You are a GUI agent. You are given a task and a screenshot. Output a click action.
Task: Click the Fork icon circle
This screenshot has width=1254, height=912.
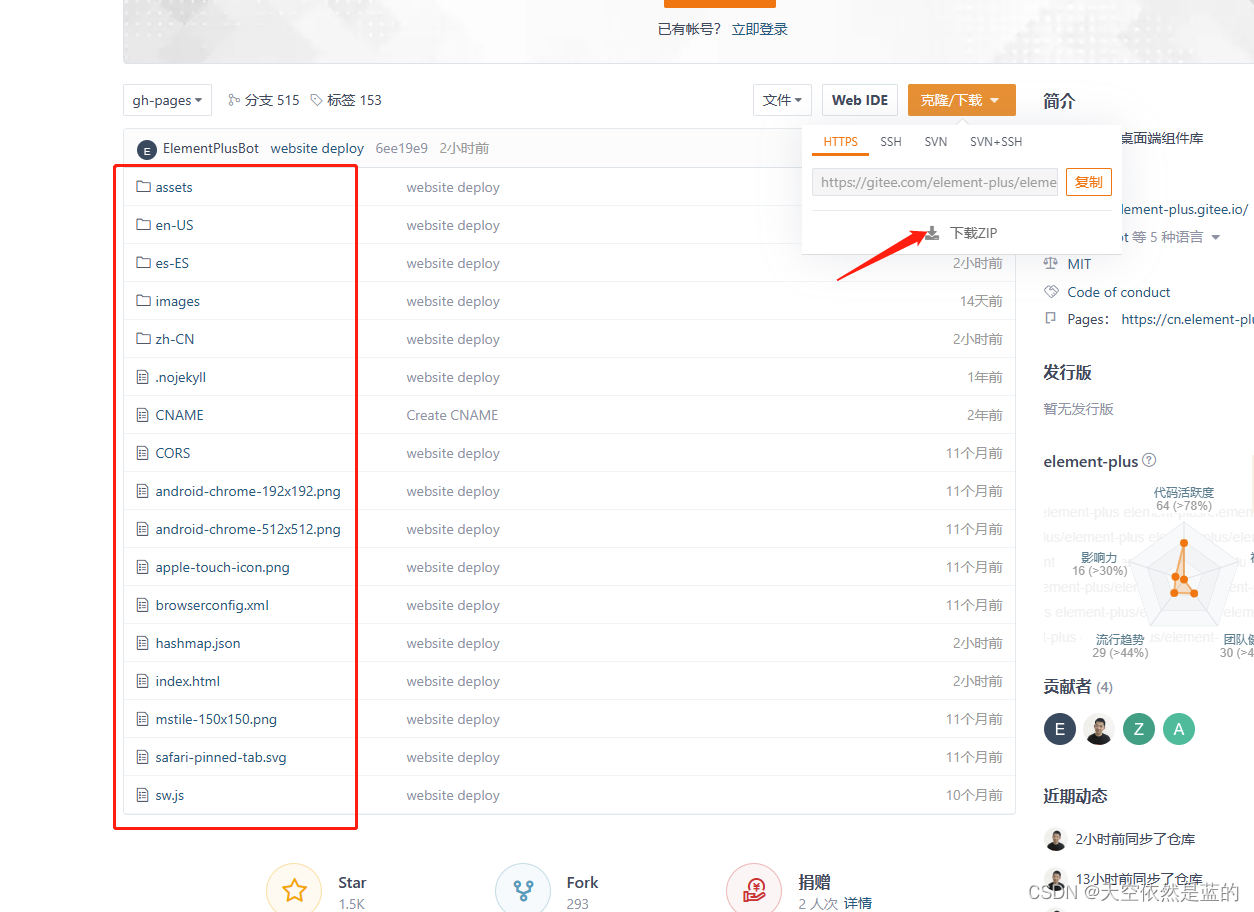point(523,890)
